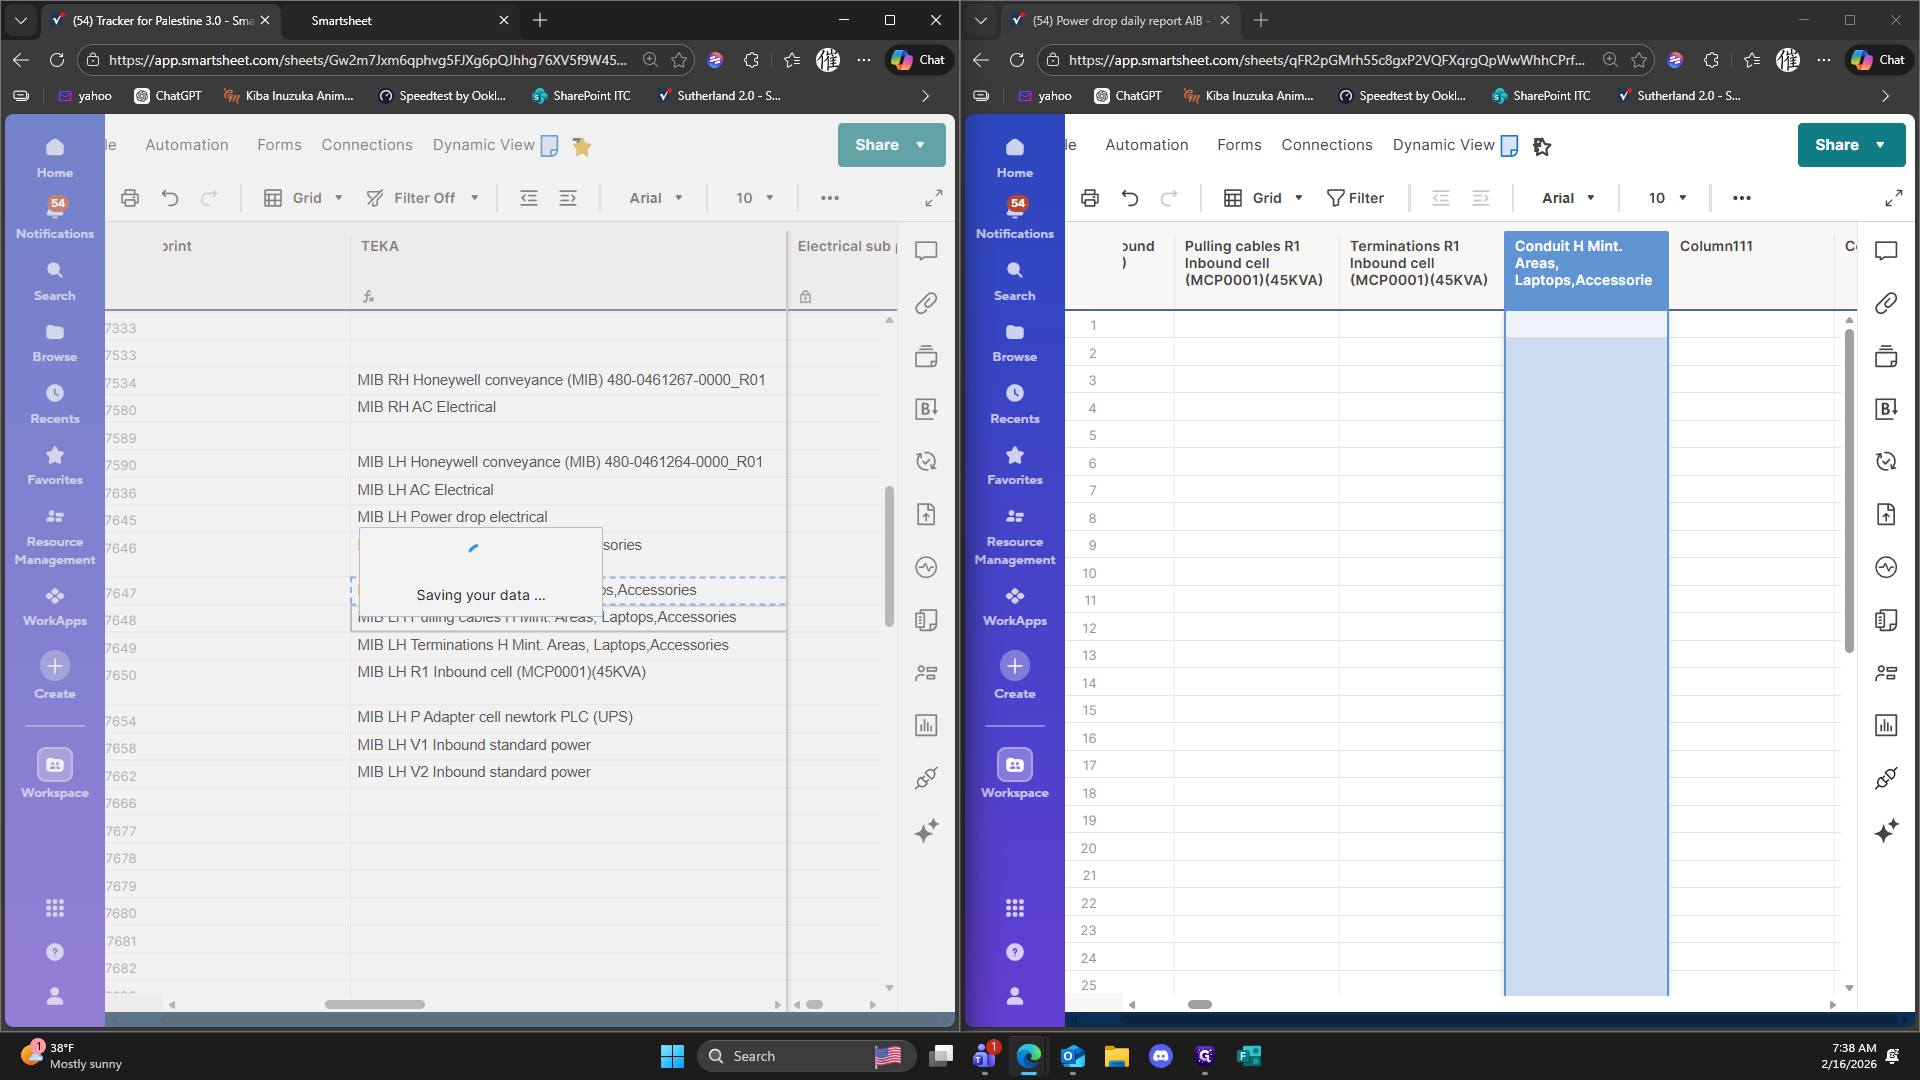
Task: Open Conversations comment icon in right sheet
Action: click(1886, 250)
